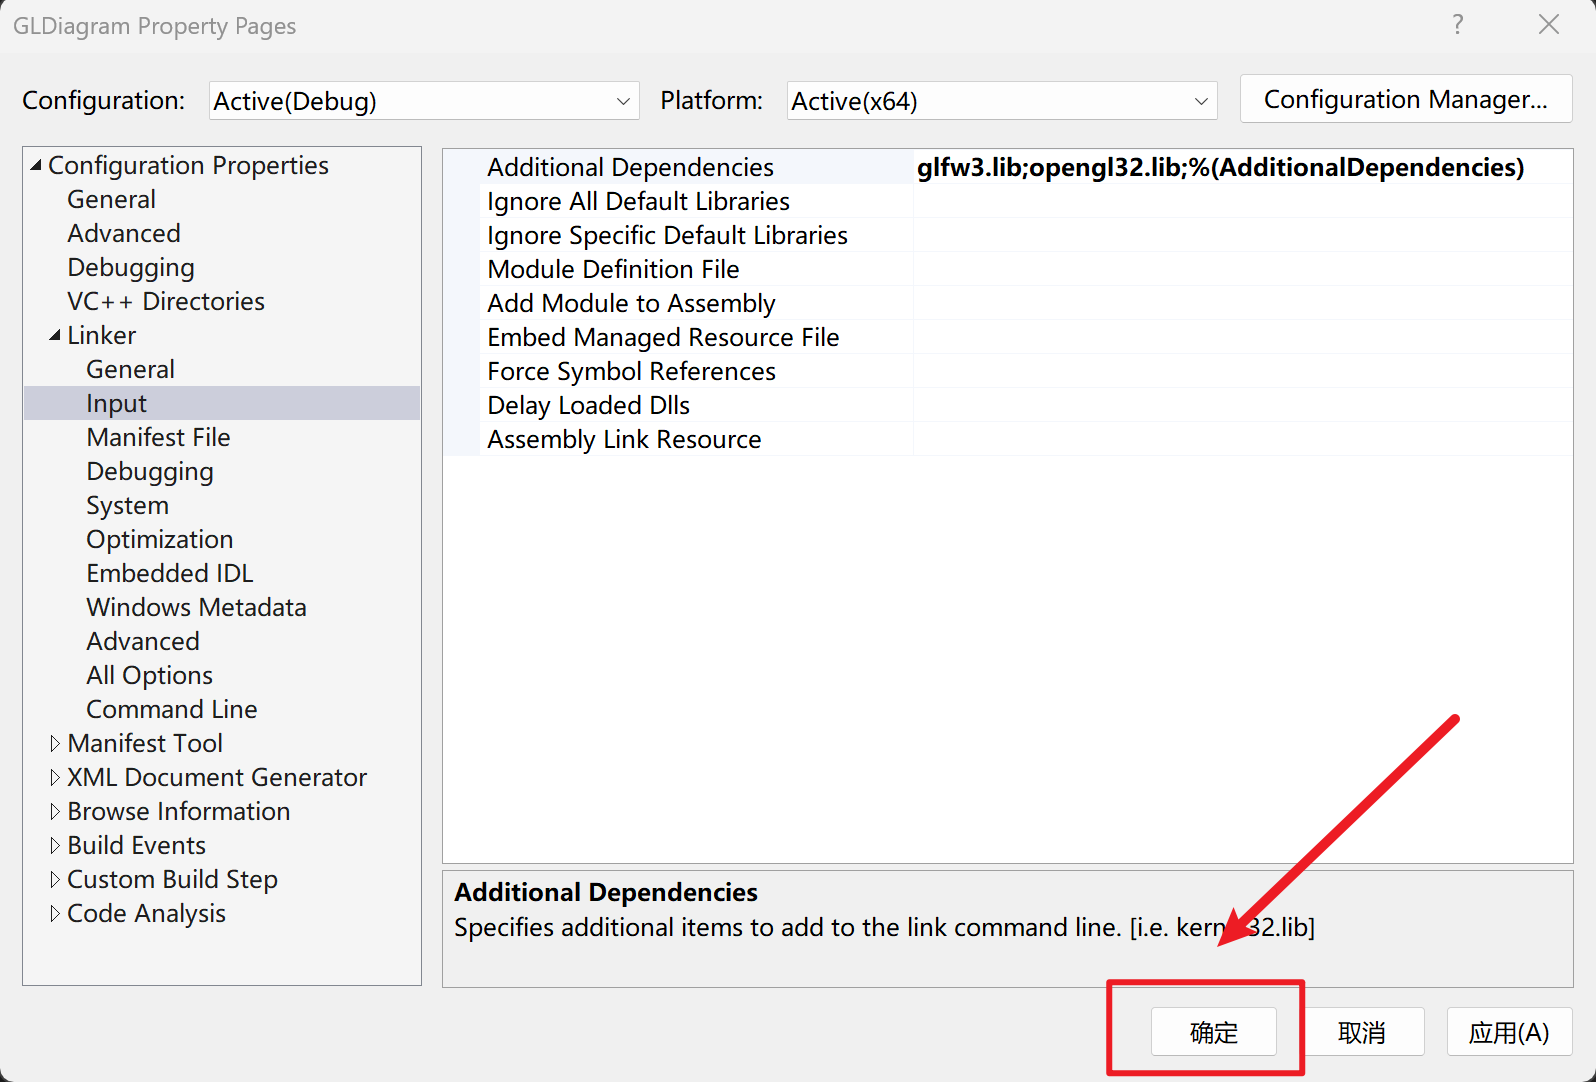Select Delay Loaded Dlls property
The image size is (1596, 1082).
click(589, 406)
